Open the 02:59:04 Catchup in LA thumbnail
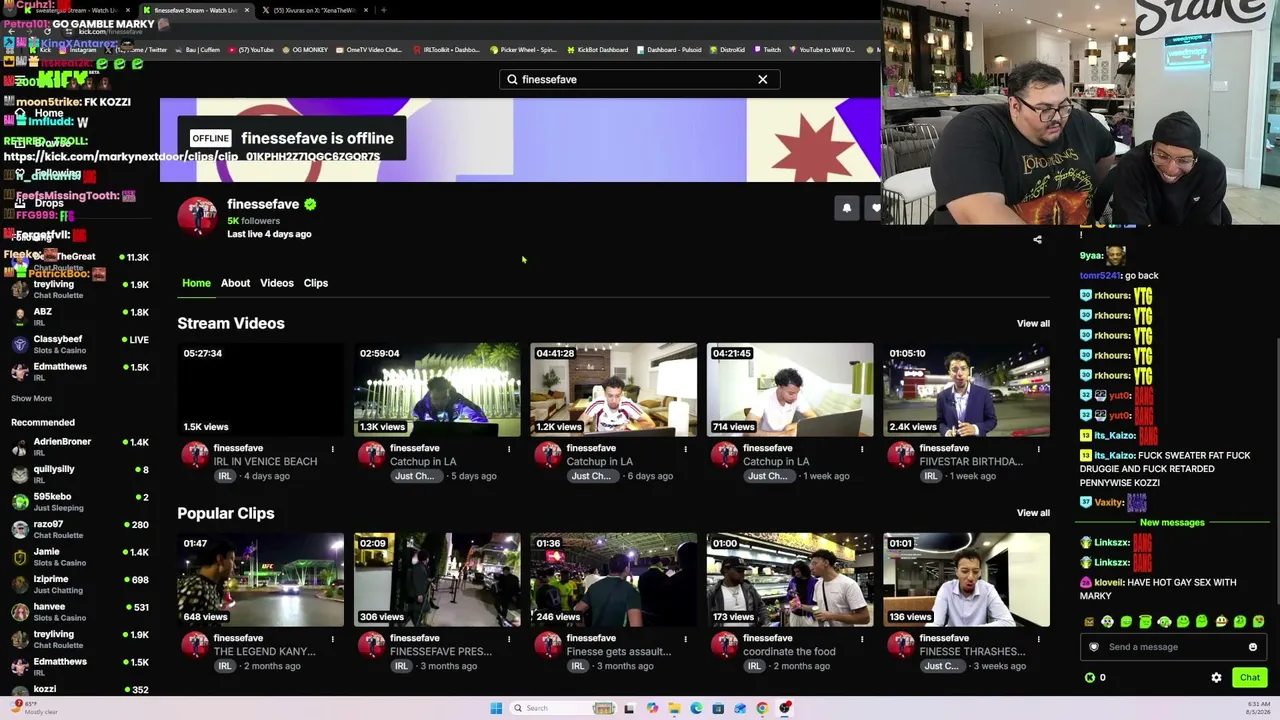 pyautogui.click(x=437, y=390)
